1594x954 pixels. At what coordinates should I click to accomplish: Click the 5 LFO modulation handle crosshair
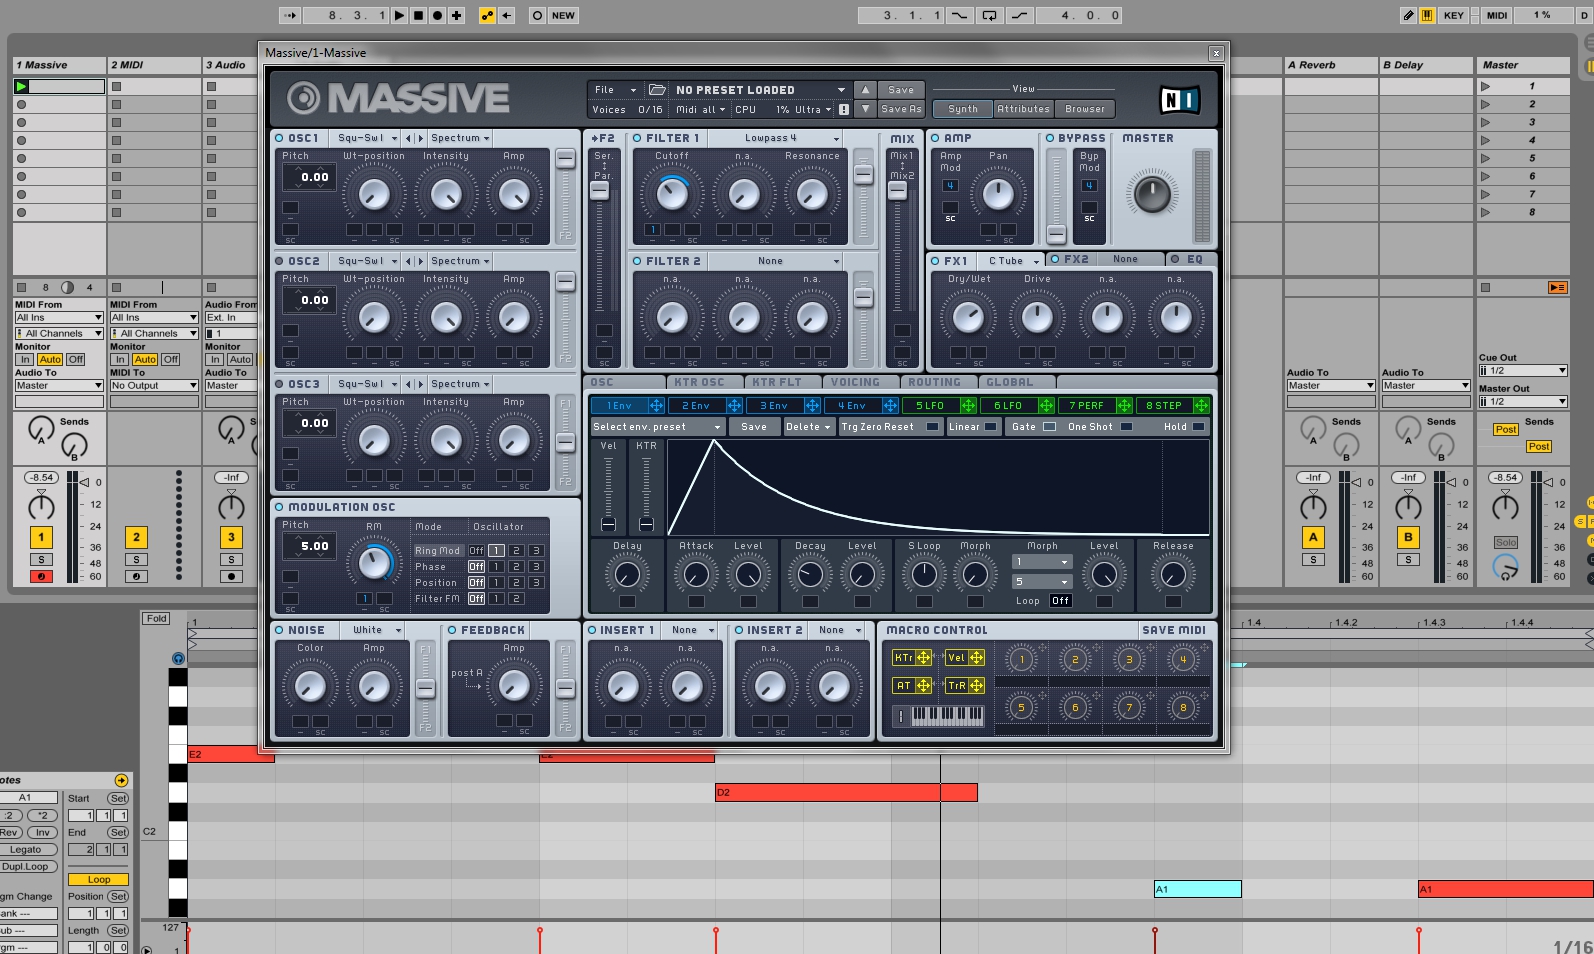968,405
